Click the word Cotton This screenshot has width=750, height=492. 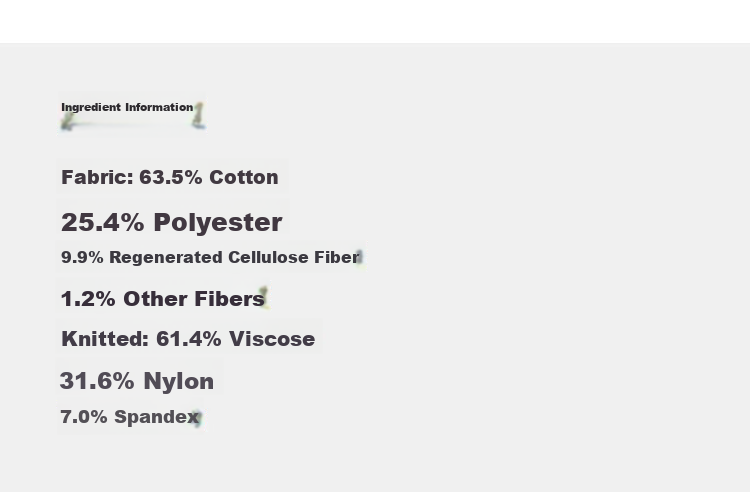pos(244,177)
